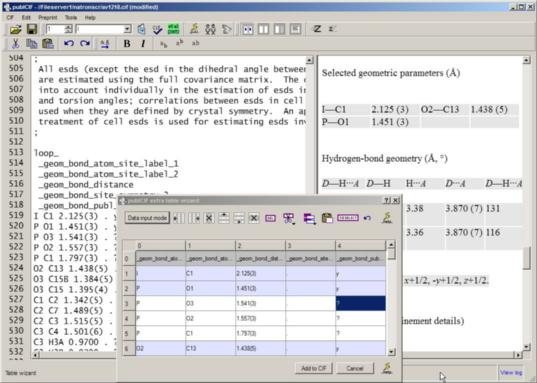Click the wide purple field icon in the wizard
The image size is (537, 383).
[x=348, y=218]
